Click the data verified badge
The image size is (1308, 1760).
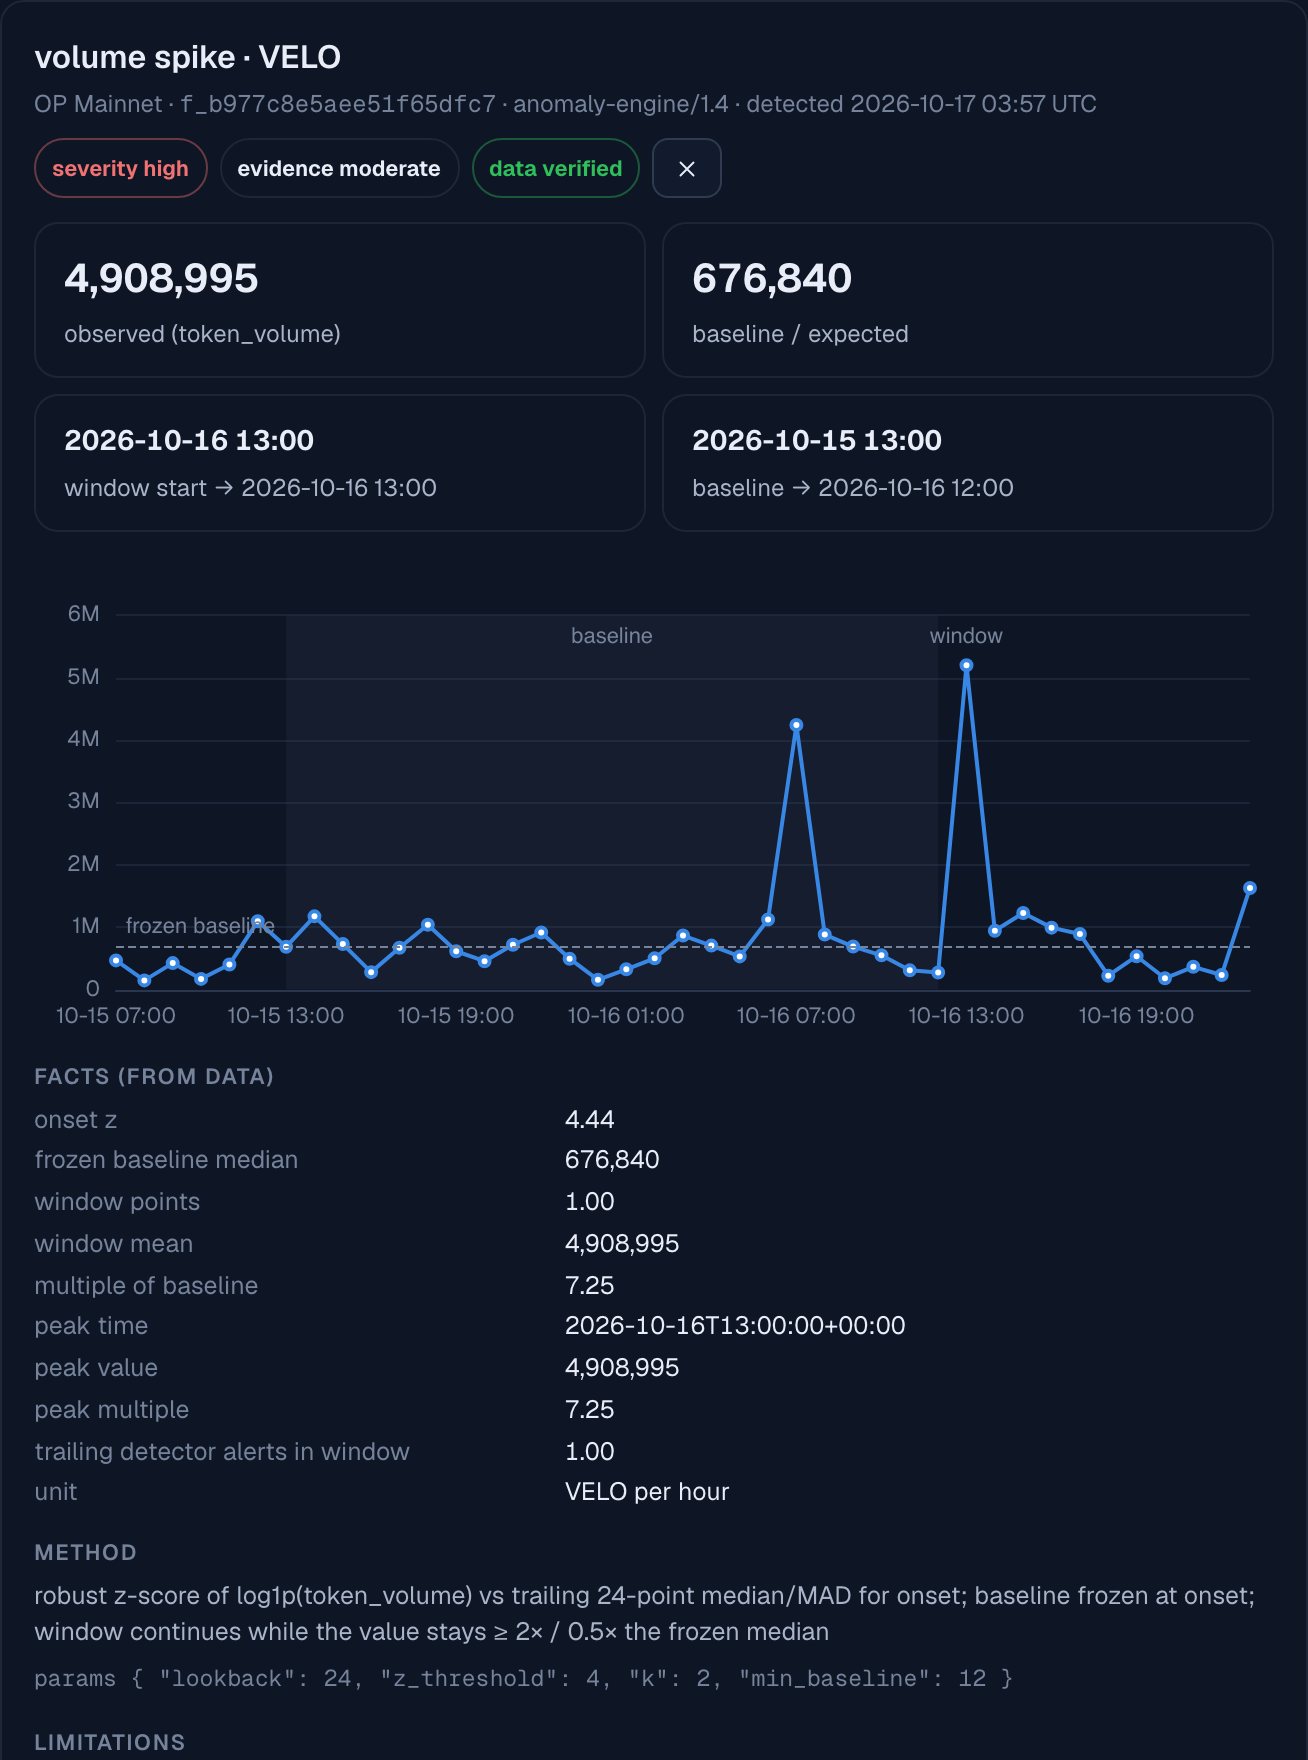click(x=555, y=168)
